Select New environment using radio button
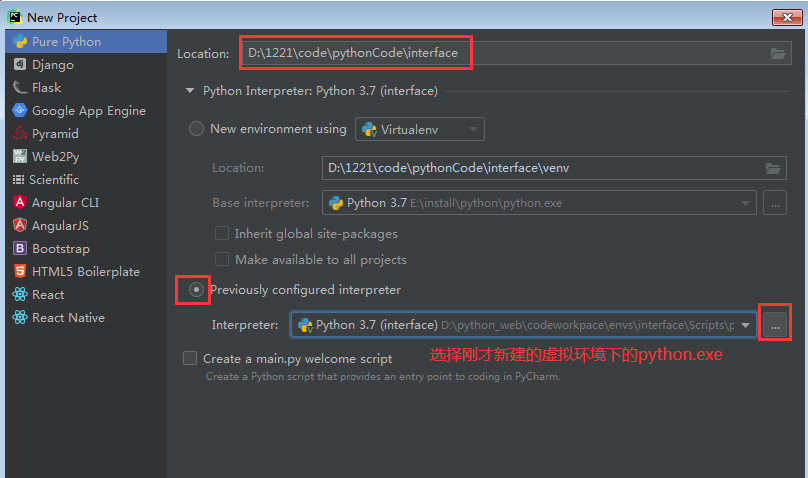This screenshot has height=478, width=808. [x=196, y=128]
